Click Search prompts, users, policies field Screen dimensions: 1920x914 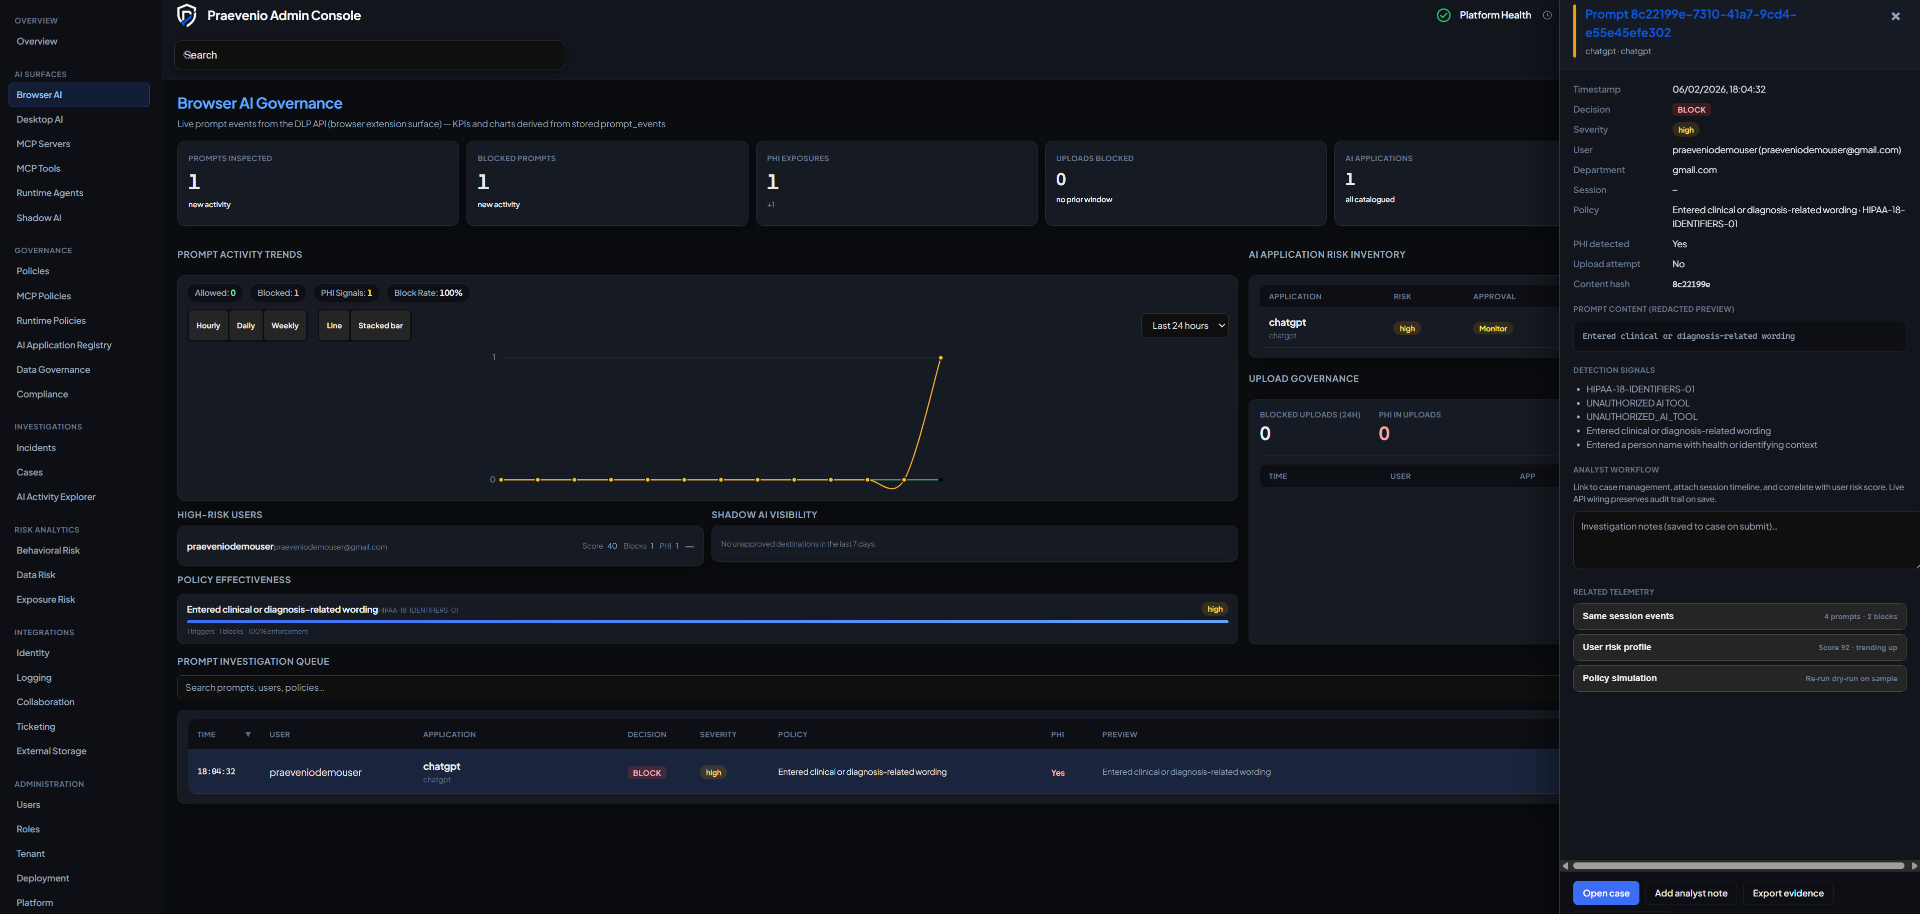[x=868, y=688]
